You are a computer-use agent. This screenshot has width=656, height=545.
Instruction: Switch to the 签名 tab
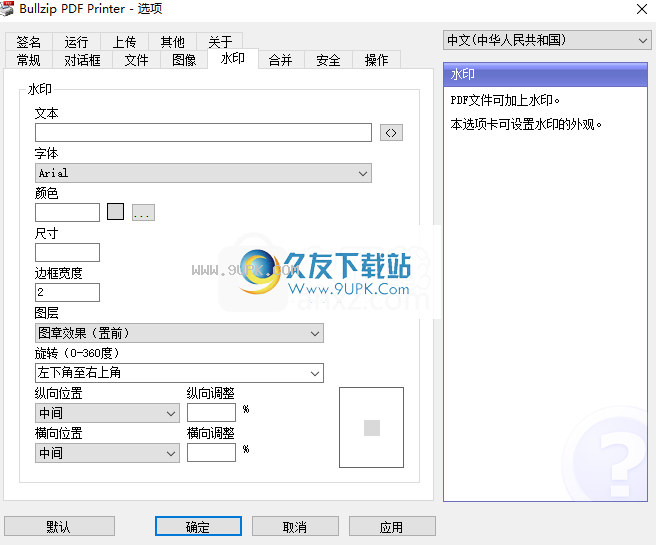pos(28,42)
